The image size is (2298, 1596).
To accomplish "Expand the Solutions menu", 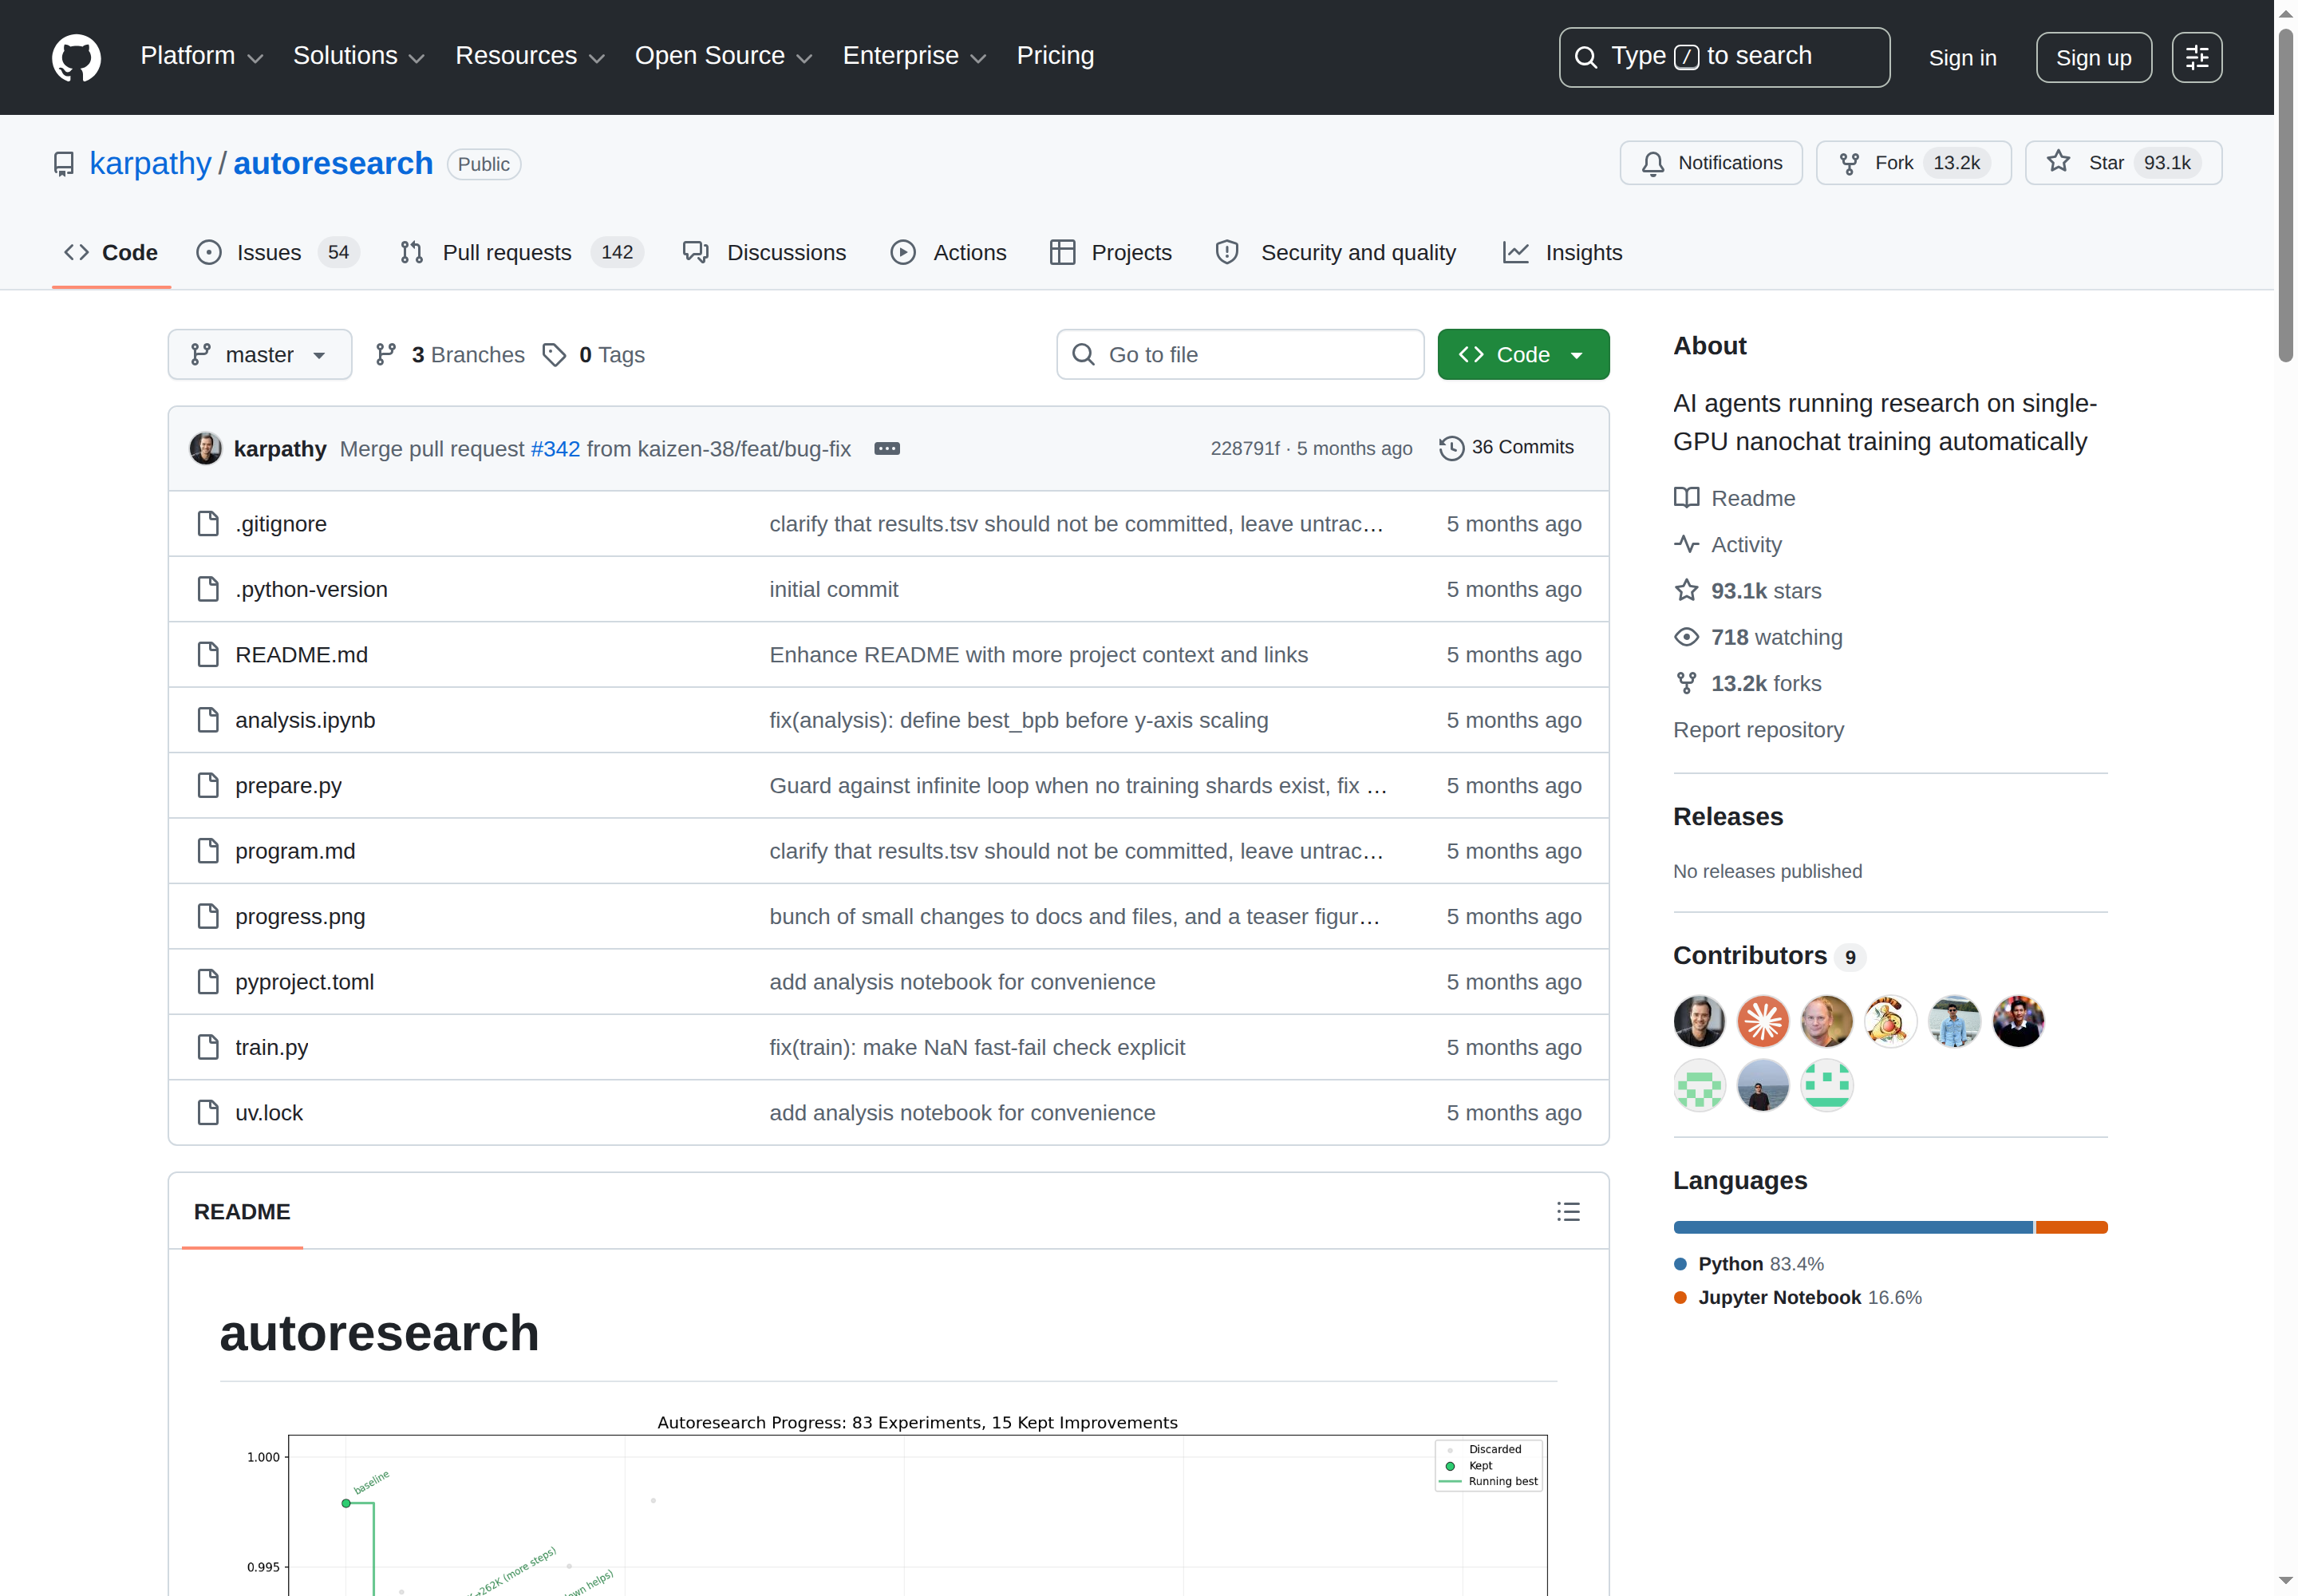I will tap(359, 56).
